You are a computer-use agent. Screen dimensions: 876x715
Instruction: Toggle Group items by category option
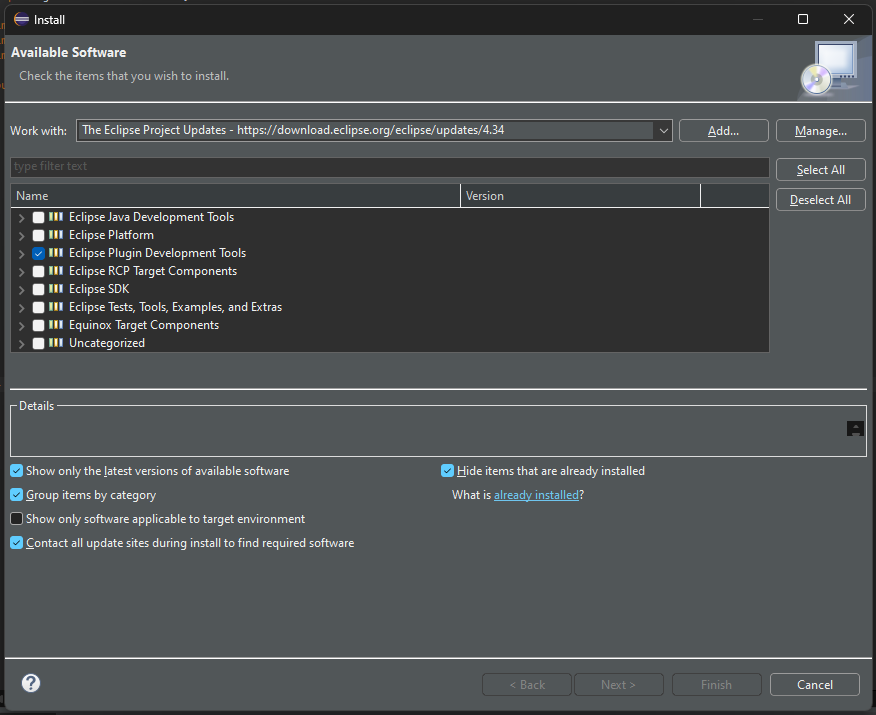[17, 495]
